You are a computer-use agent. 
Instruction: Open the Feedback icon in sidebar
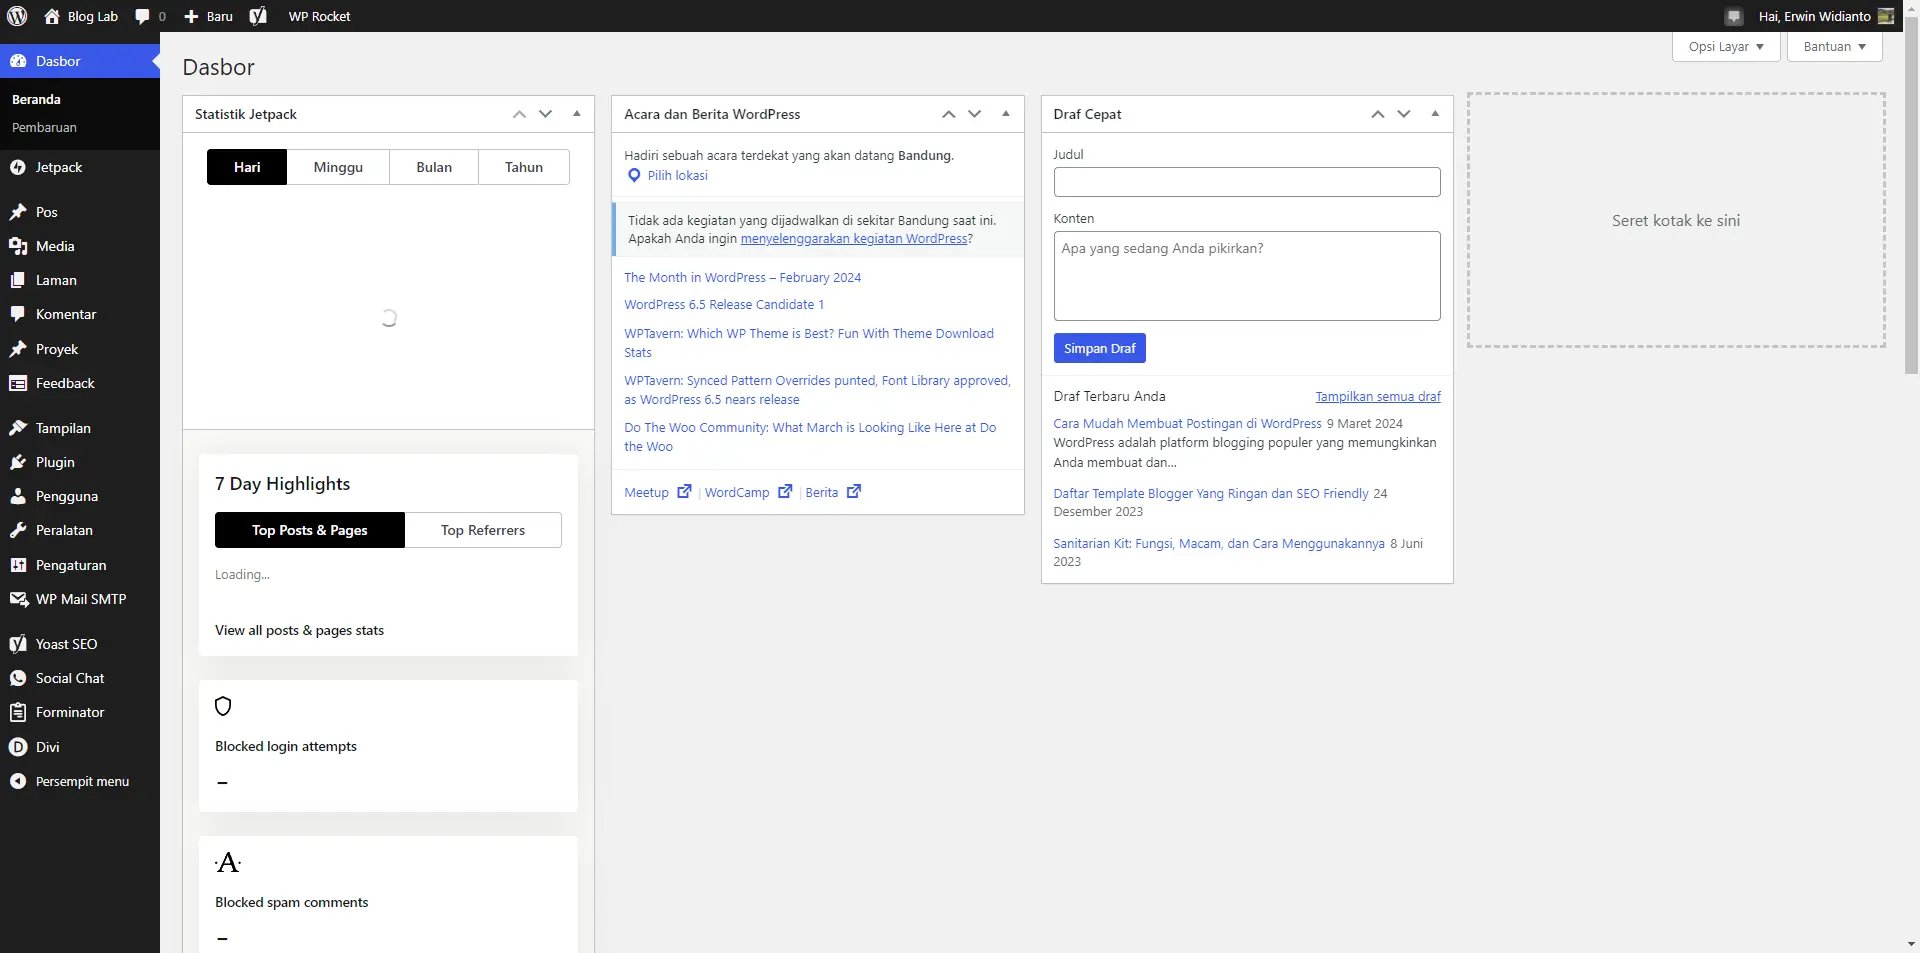(18, 383)
